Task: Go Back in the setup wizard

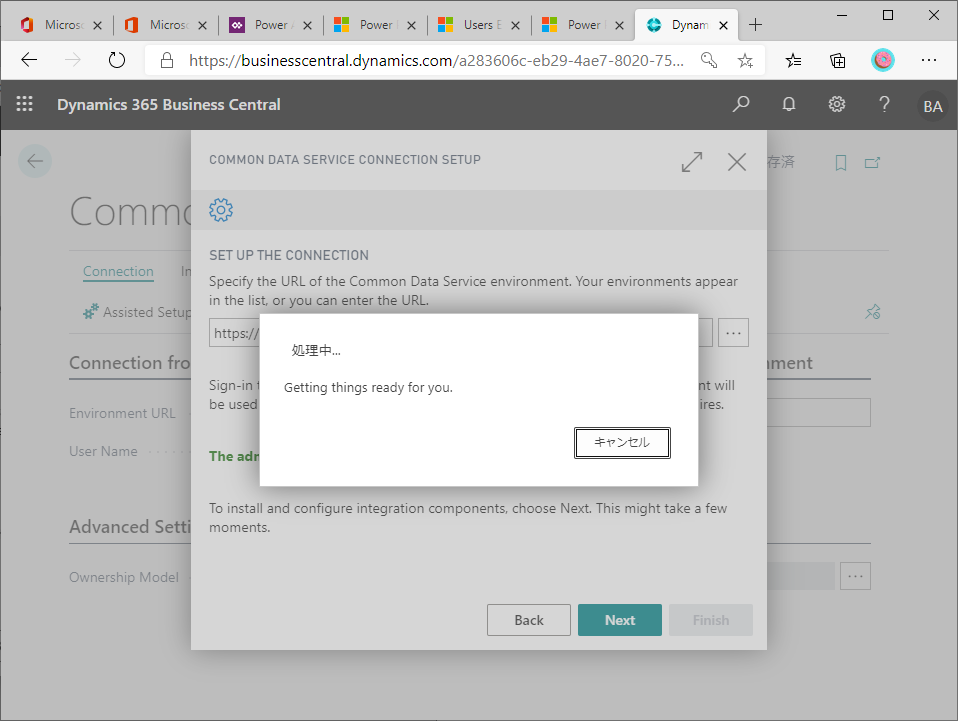Action: click(x=528, y=620)
